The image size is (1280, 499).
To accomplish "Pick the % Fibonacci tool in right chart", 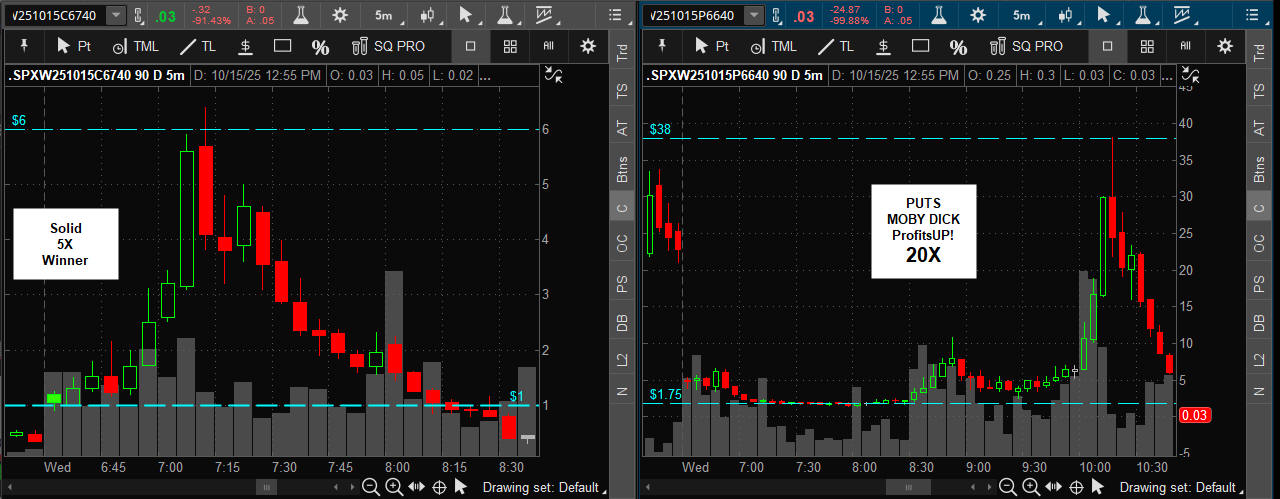I will [x=958, y=47].
